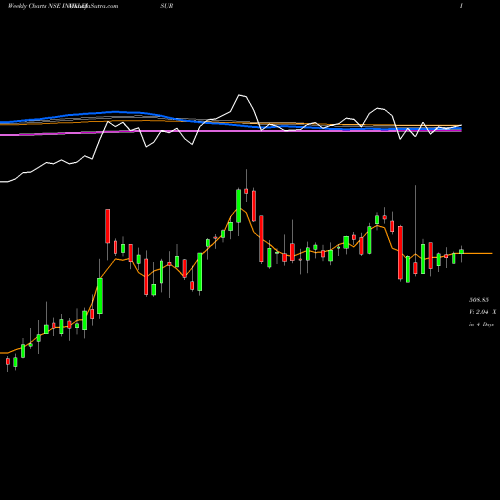Click the tallest green candlestick at chart peak

click(239, 206)
